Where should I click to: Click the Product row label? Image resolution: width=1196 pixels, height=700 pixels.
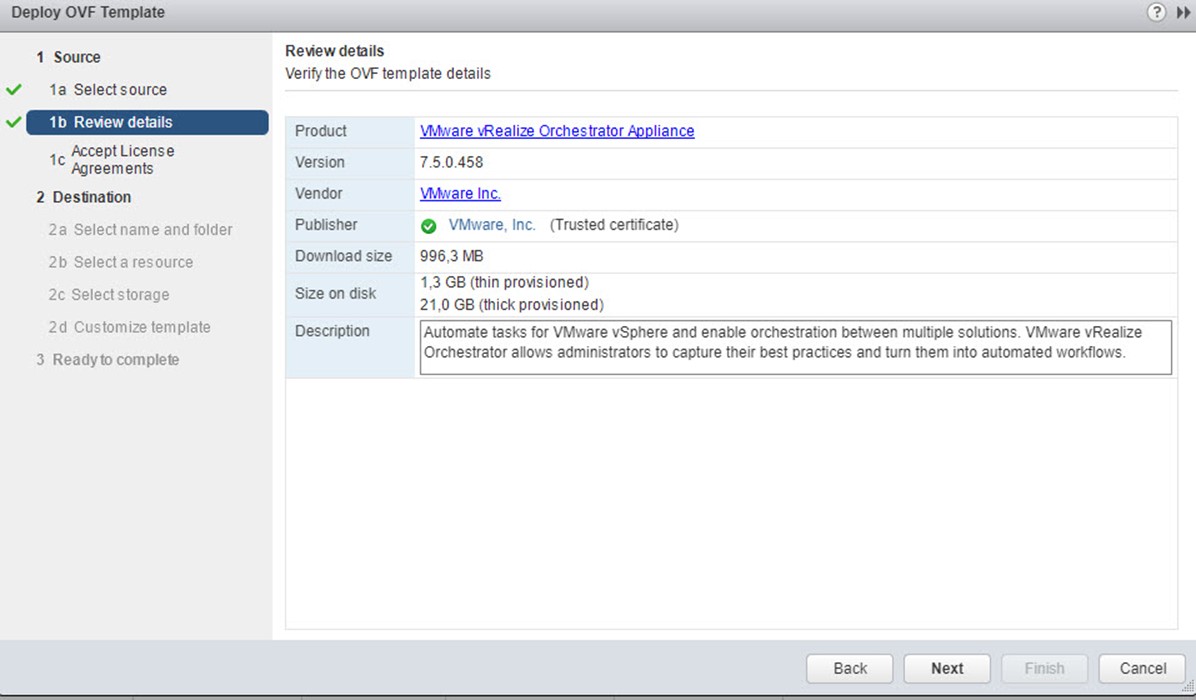(x=320, y=131)
